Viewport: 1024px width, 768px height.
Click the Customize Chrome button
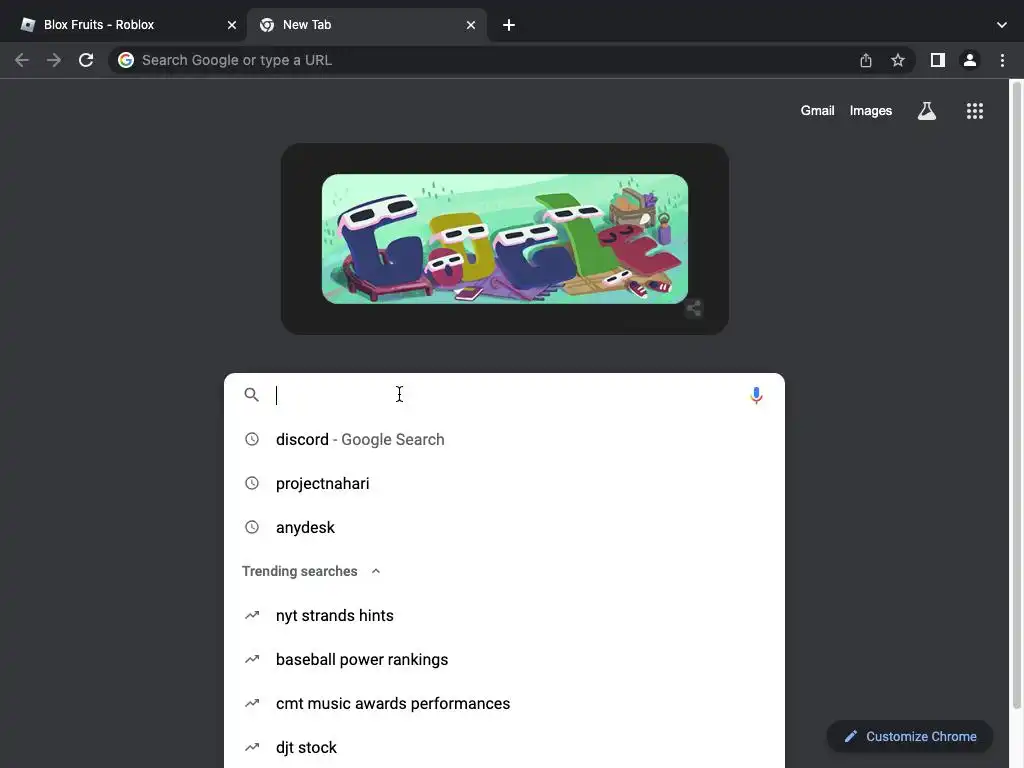[910, 737]
